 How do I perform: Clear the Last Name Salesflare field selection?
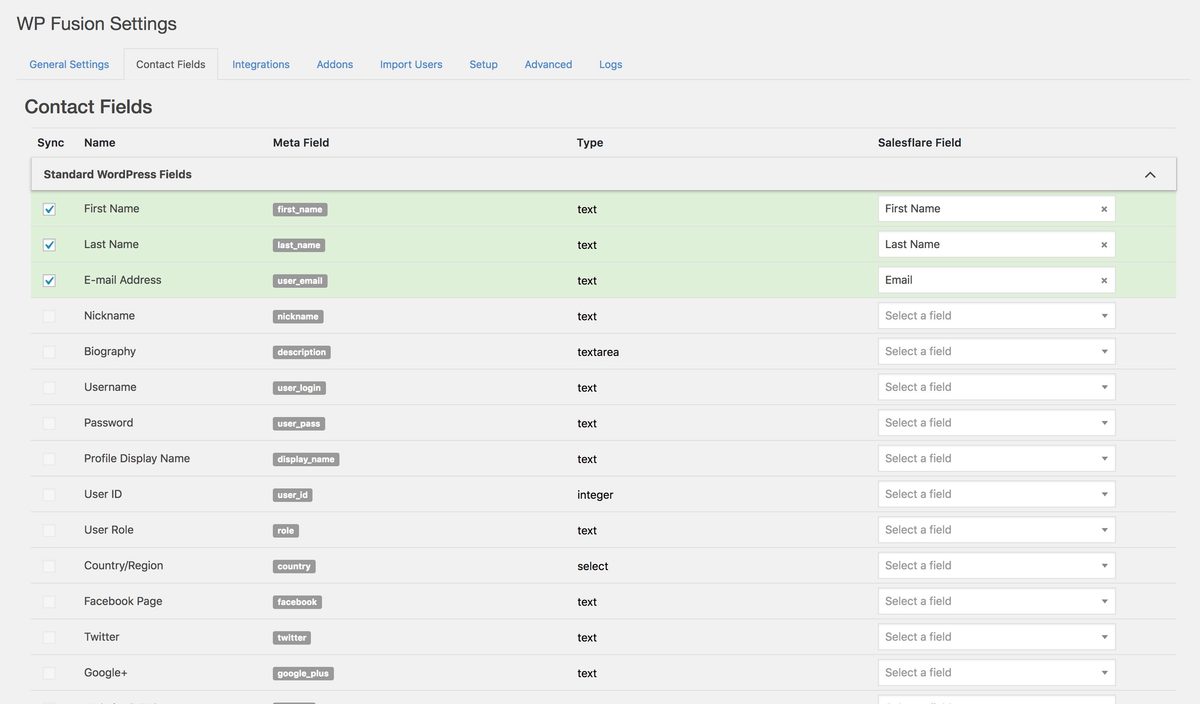click(x=1104, y=245)
